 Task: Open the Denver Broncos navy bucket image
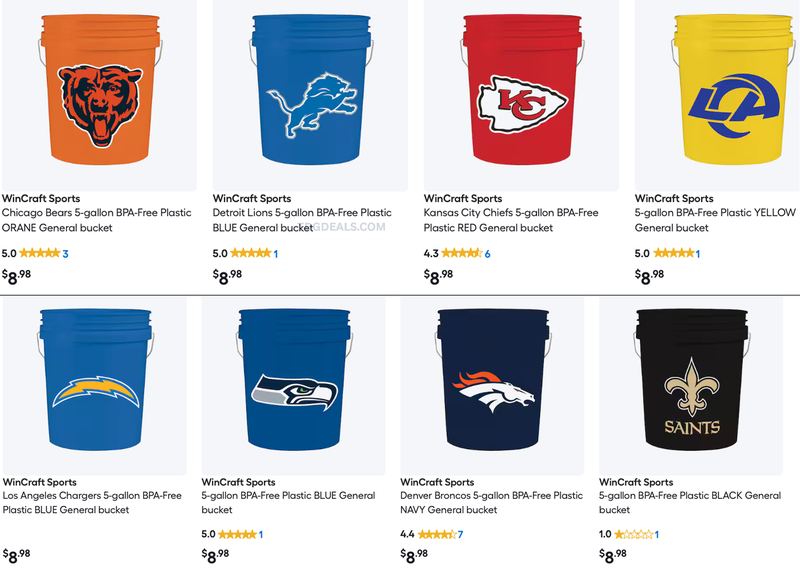point(492,387)
